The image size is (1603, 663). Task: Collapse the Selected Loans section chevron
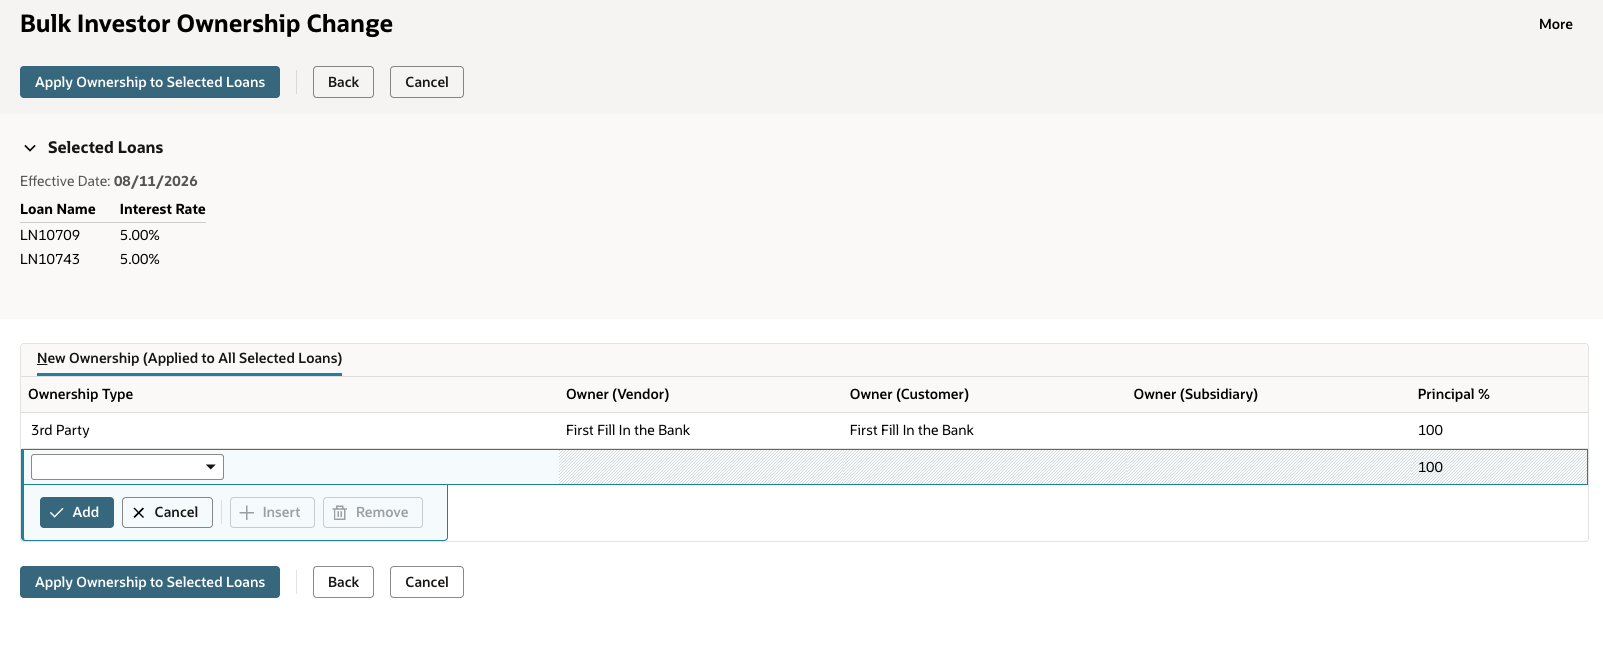tap(30, 148)
